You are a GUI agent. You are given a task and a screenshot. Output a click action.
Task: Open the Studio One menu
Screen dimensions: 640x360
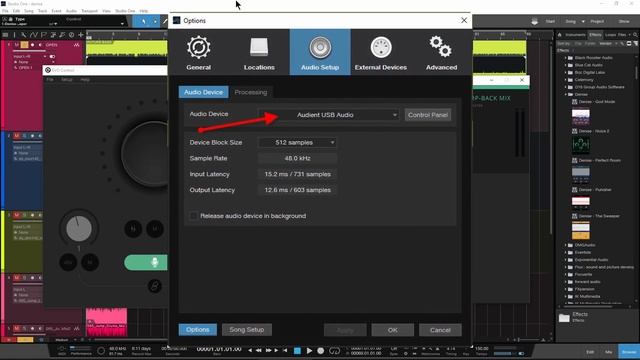point(125,11)
